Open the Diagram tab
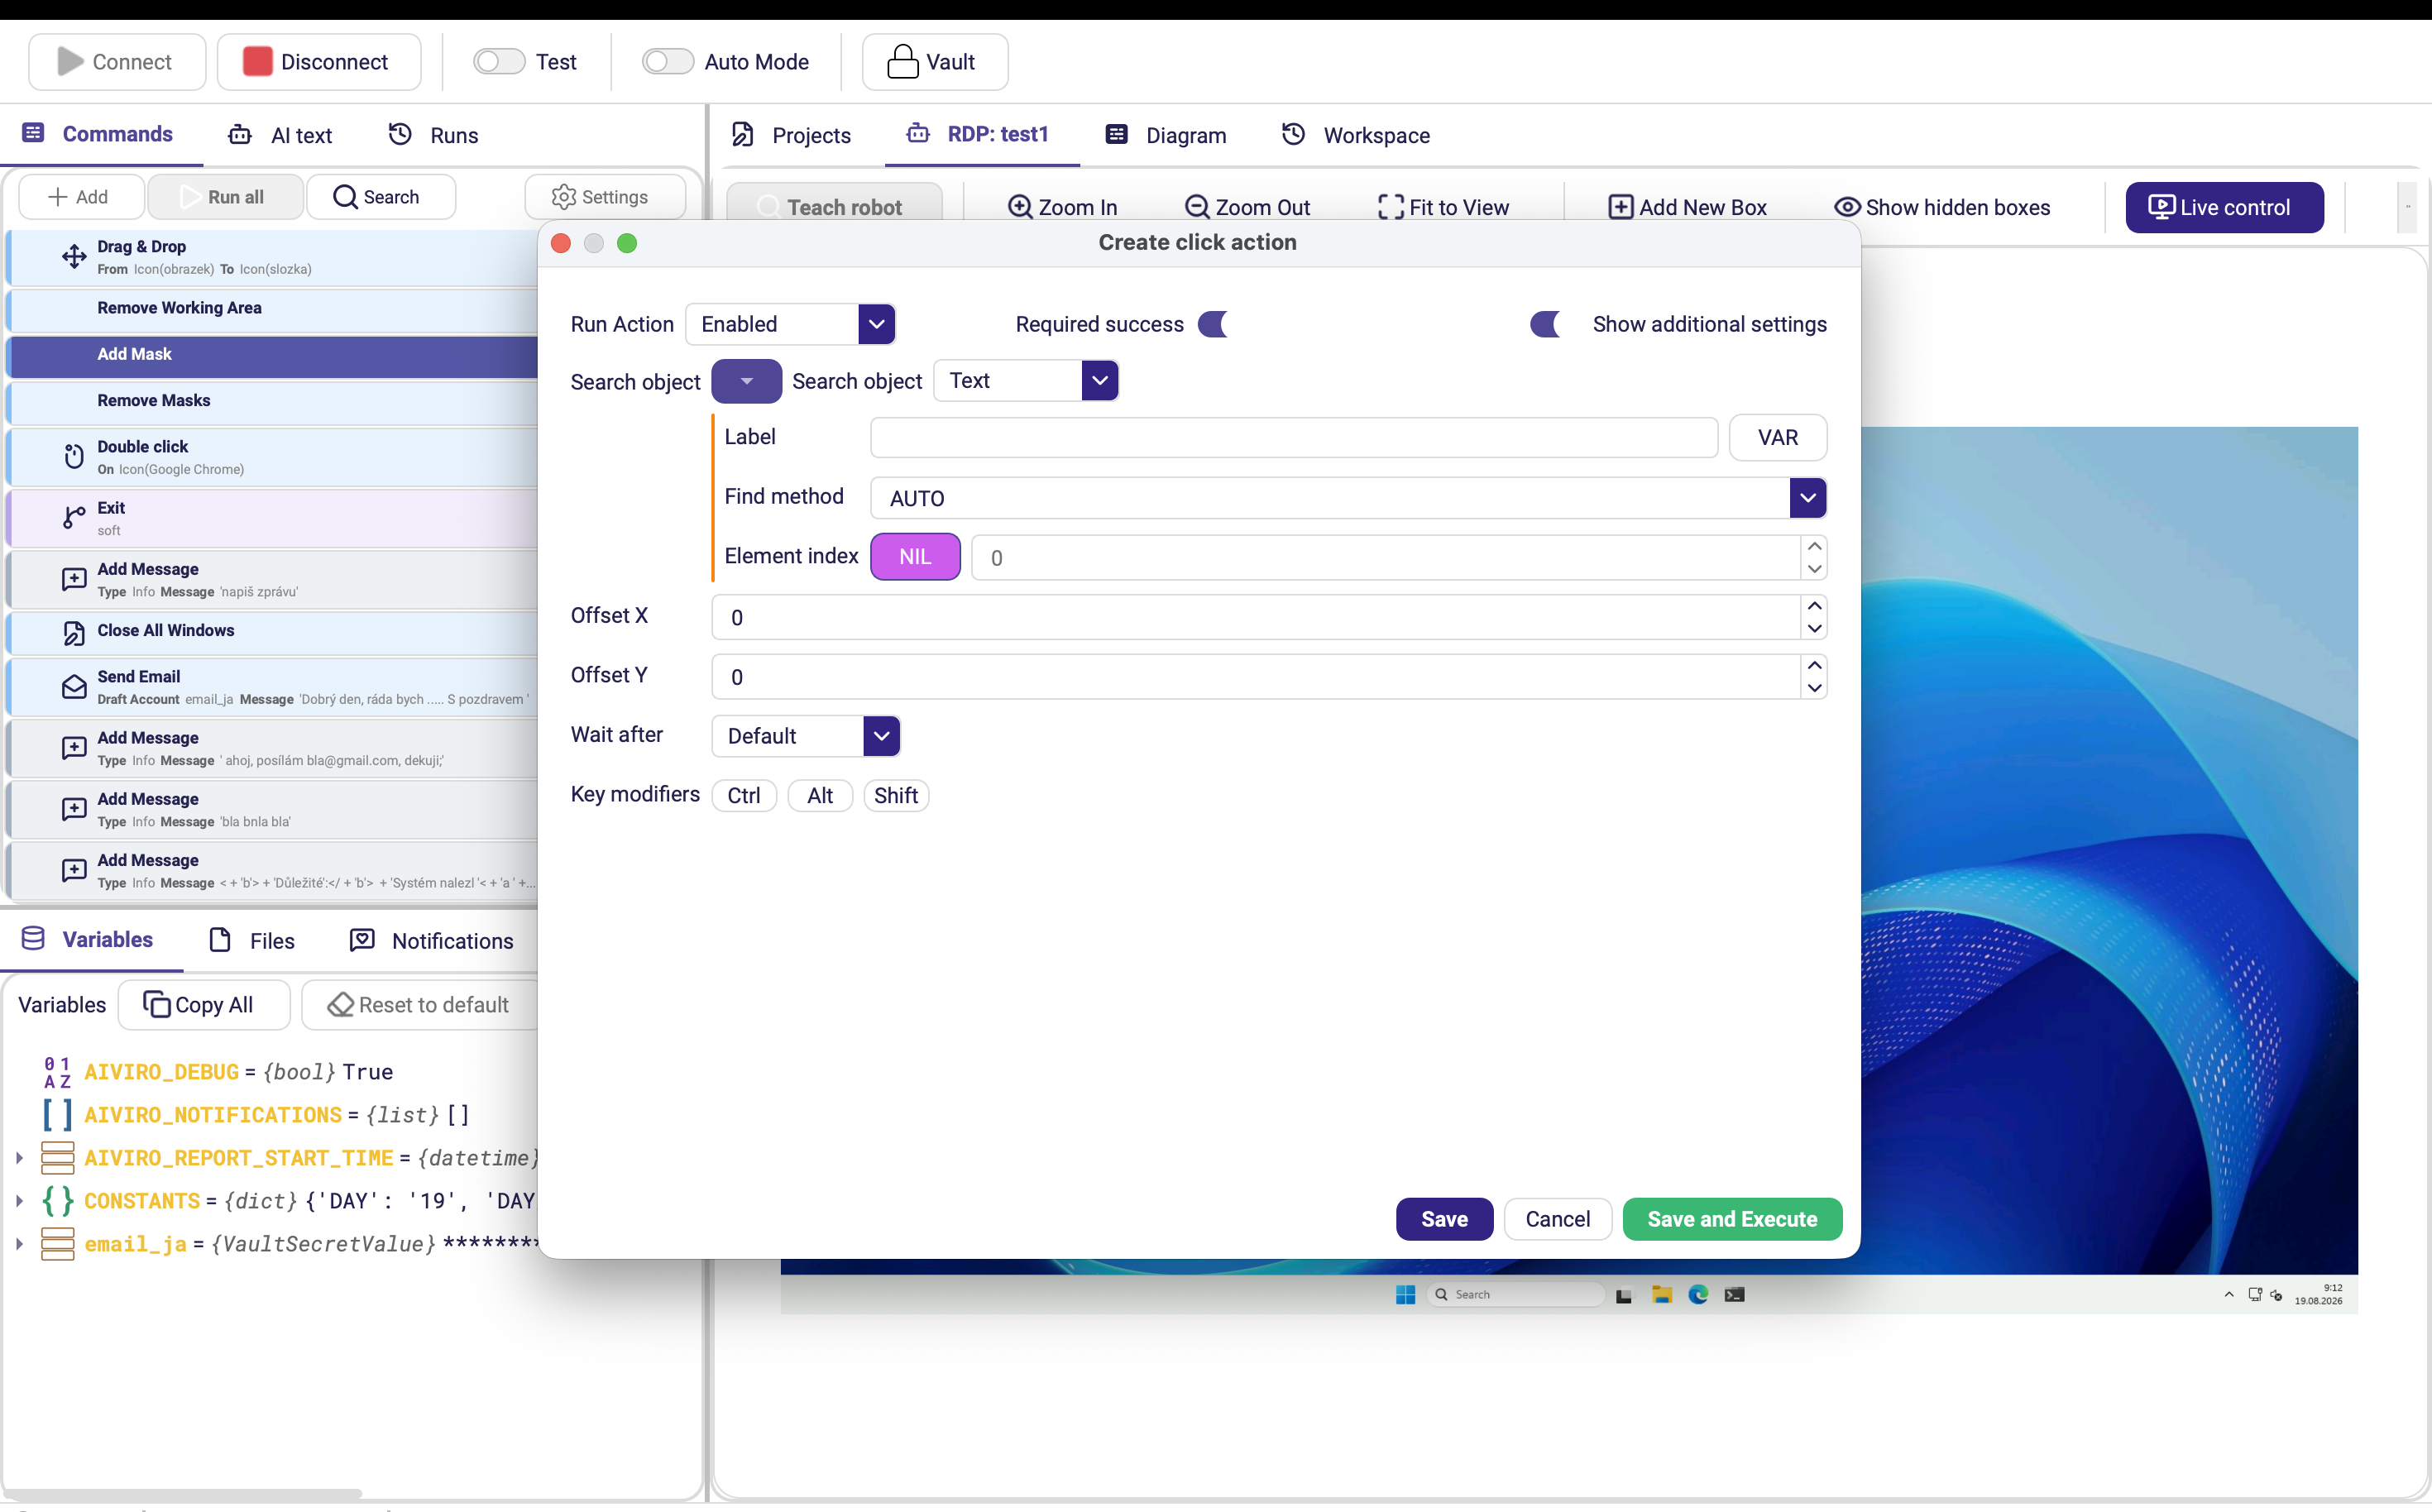 pyautogui.click(x=1166, y=135)
